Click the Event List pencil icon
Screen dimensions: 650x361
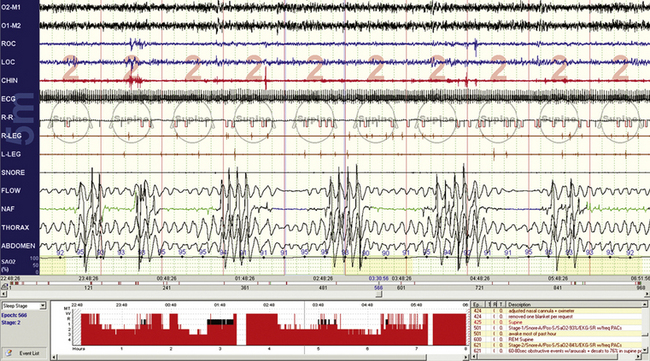9,353
